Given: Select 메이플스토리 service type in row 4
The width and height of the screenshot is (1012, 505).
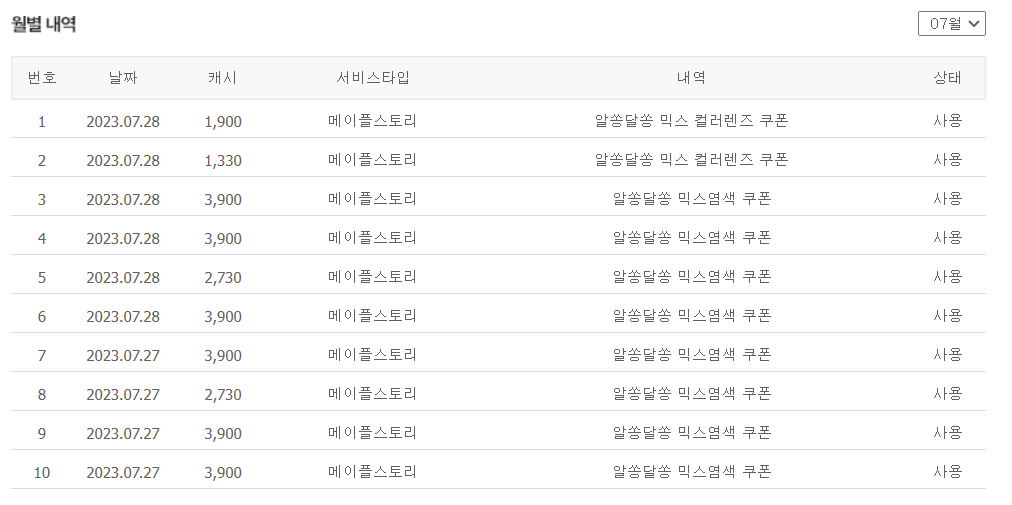Looking at the screenshot, I should 373,238.
